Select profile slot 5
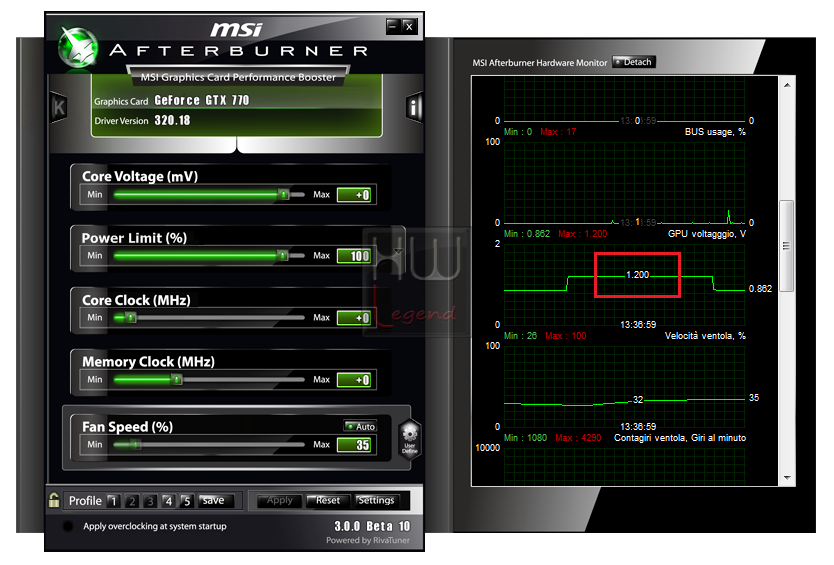834x565 pixels. [186, 501]
